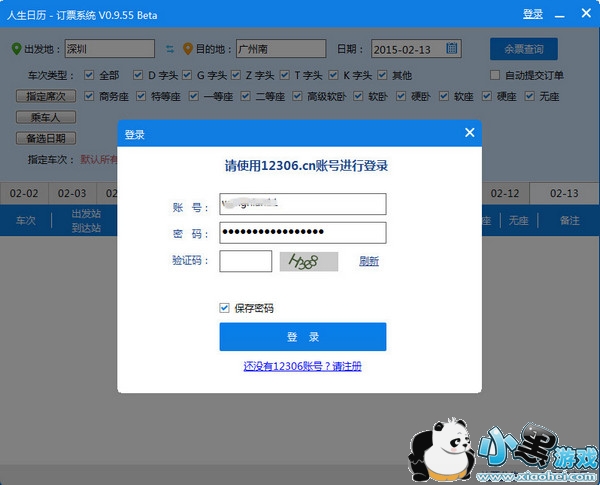This screenshot has width=600, height=485.
Task: Click the swap departure and destination icon
Action: (x=170, y=49)
